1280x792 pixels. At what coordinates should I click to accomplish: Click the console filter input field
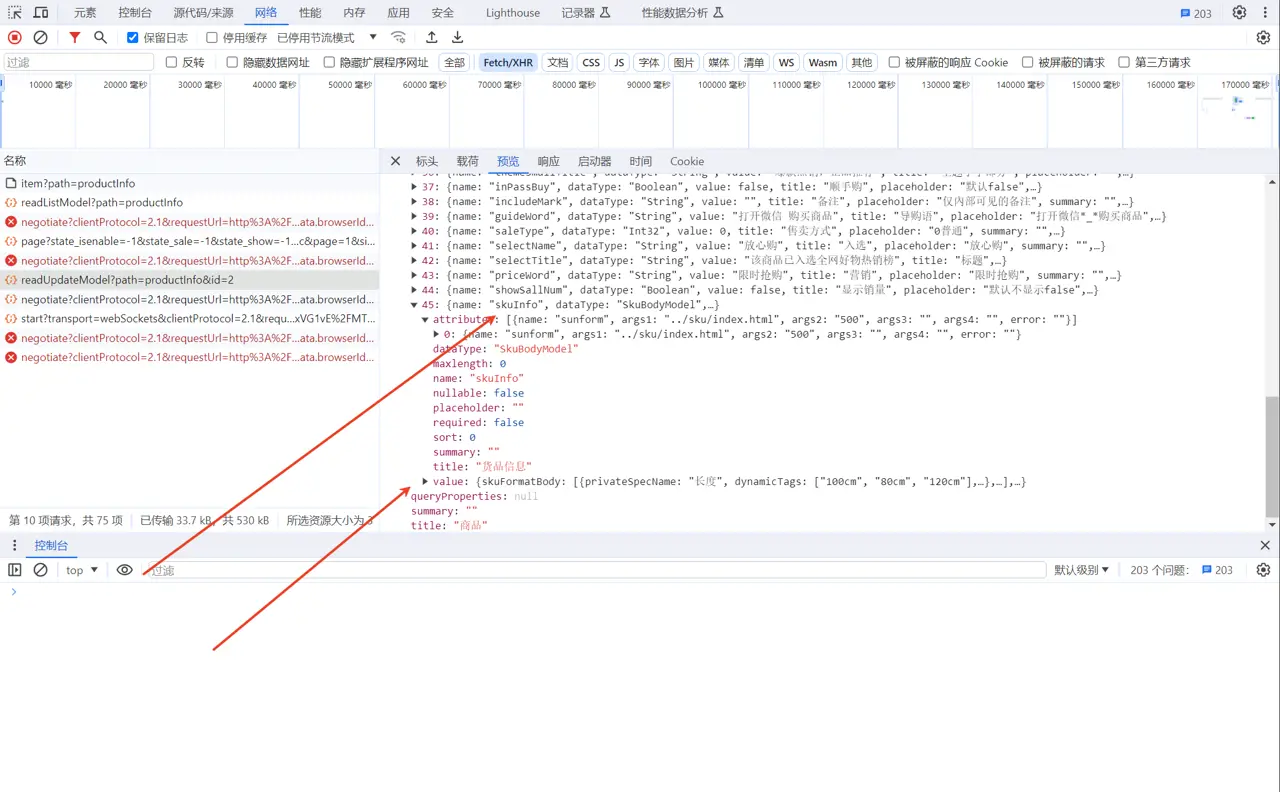pyautogui.click(x=595, y=570)
